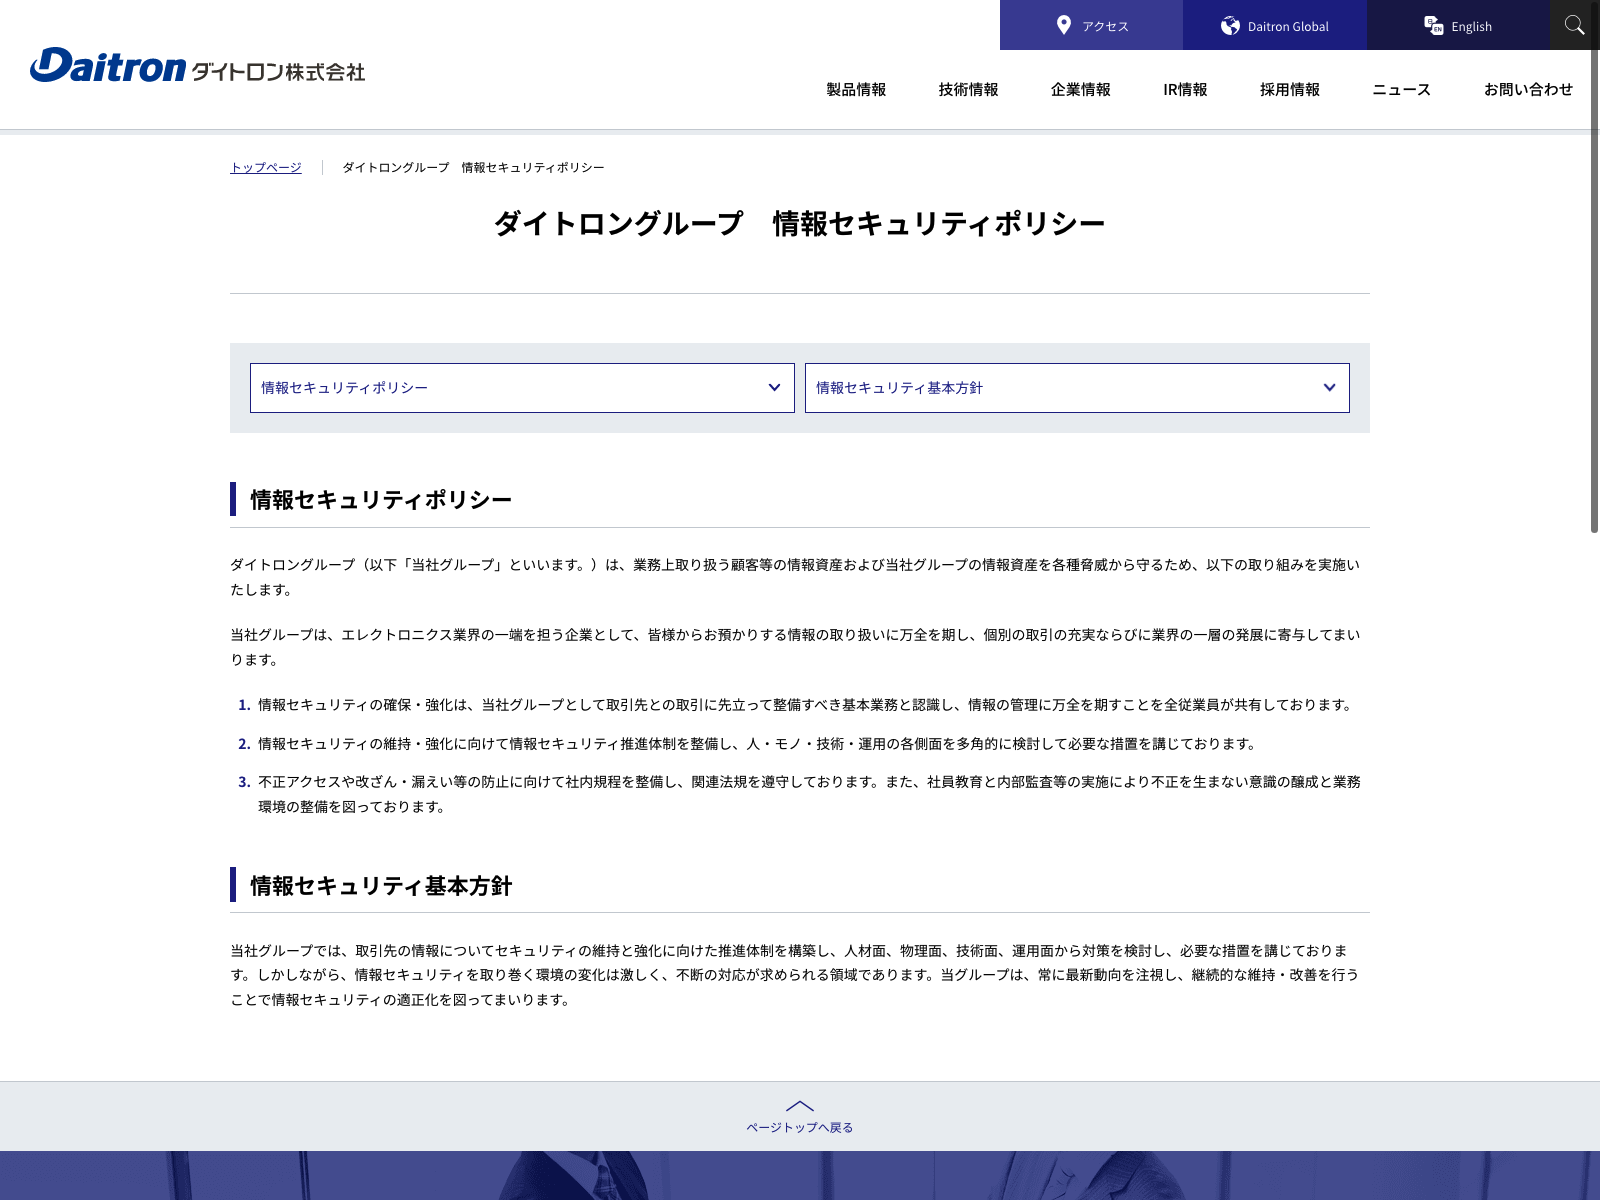Open the 製品情報 menu

coord(856,90)
